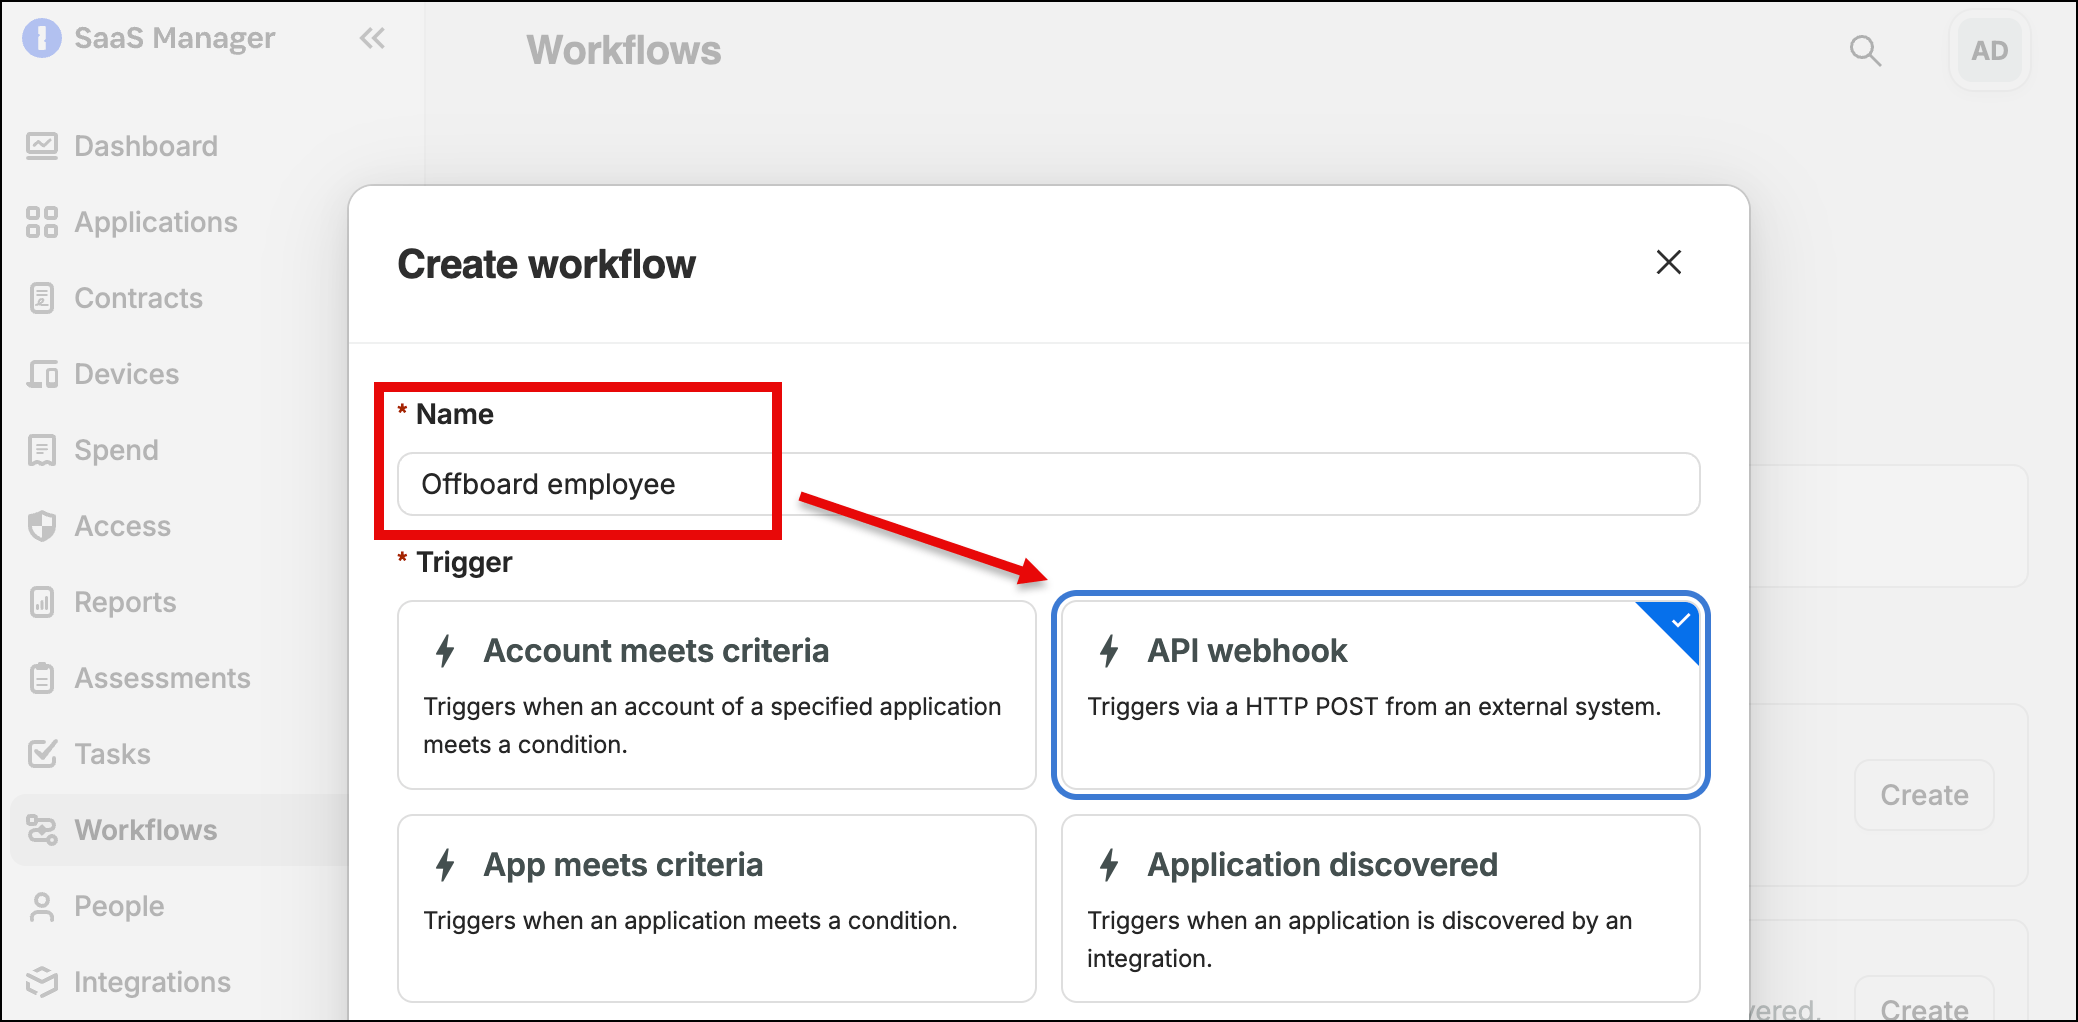Open the Applications grid icon
The image size is (2078, 1022).
pos(42,222)
